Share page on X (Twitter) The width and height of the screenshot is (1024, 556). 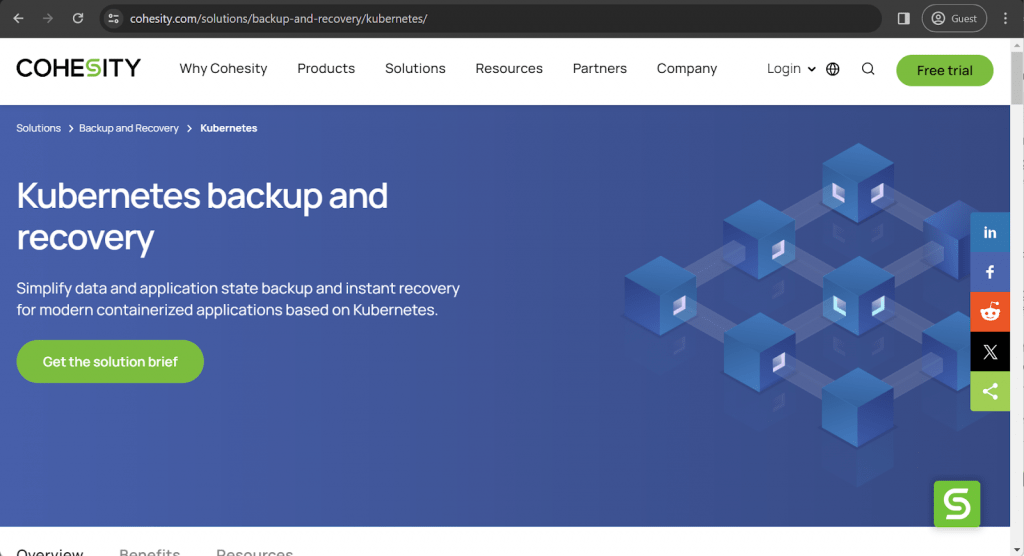coord(990,352)
